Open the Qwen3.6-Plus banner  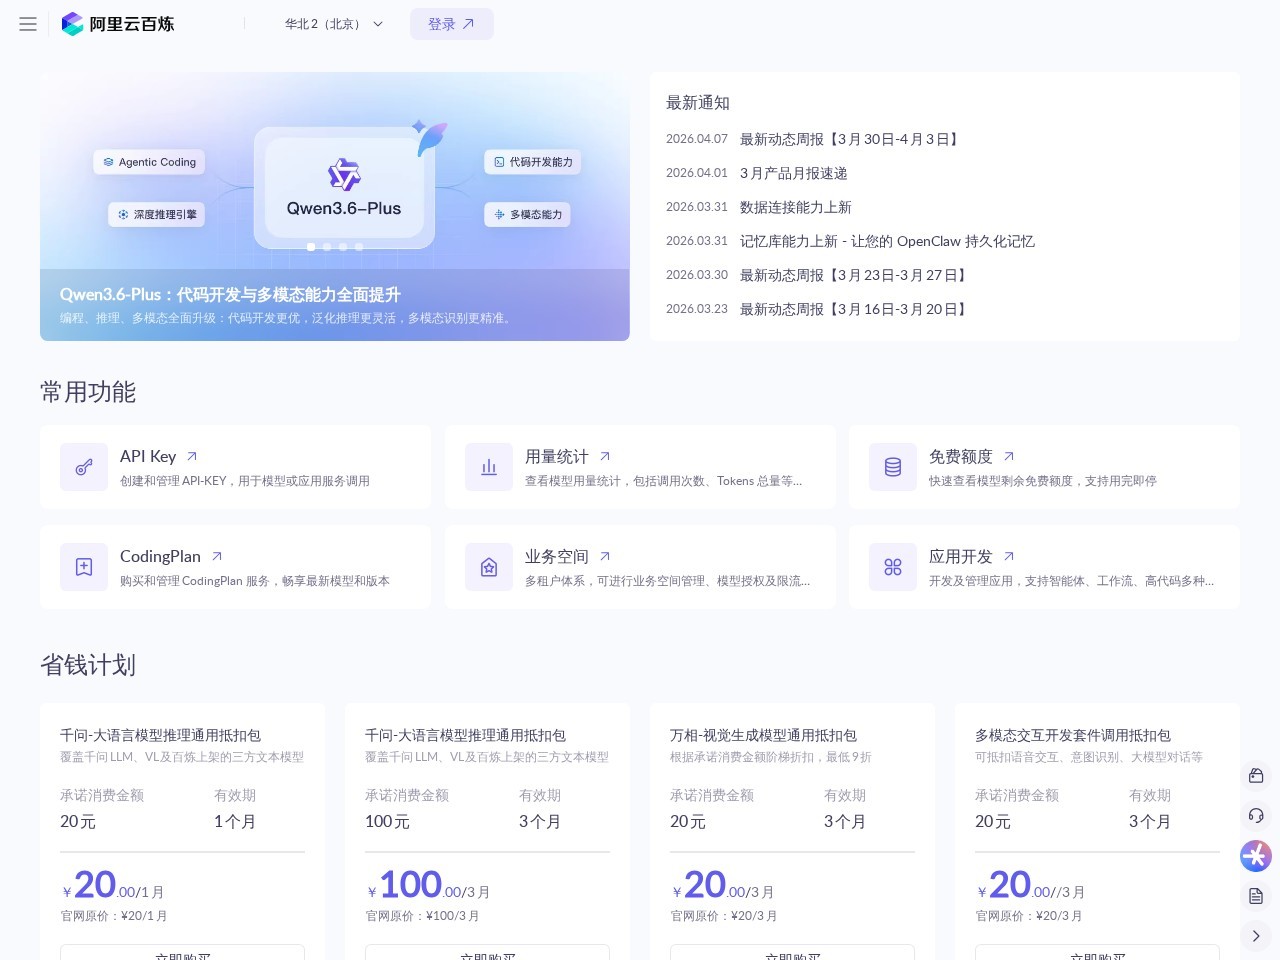pos(335,206)
